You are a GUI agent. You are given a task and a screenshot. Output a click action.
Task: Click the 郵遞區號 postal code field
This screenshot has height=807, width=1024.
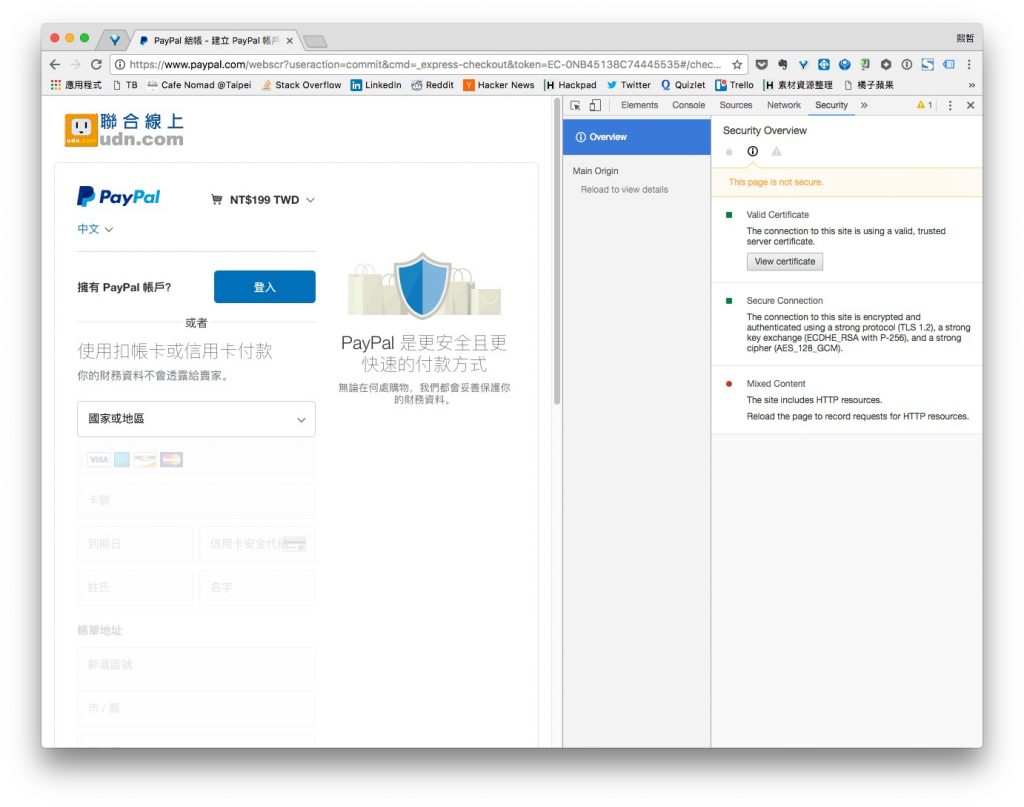[196, 665]
